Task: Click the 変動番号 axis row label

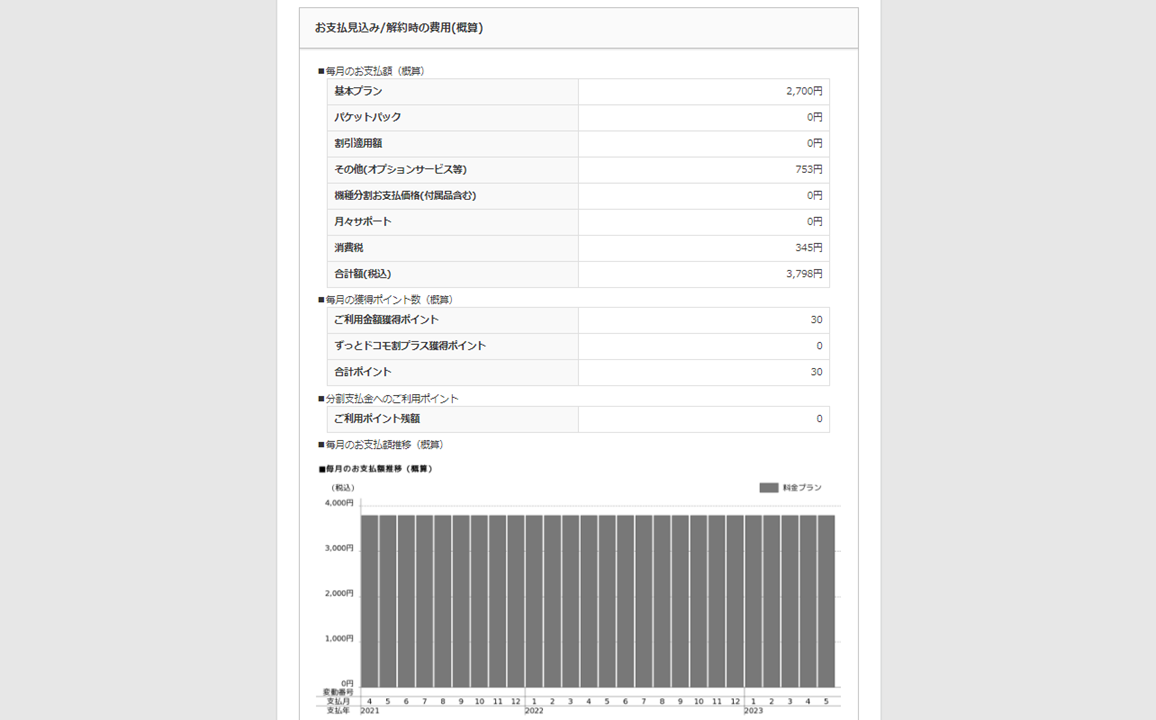Action: click(x=338, y=693)
